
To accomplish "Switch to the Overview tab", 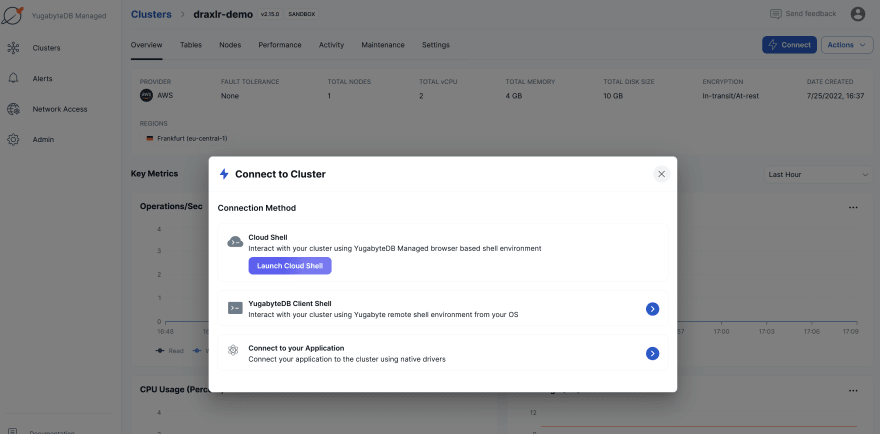I will pyautogui.click(x=146, y=45).
